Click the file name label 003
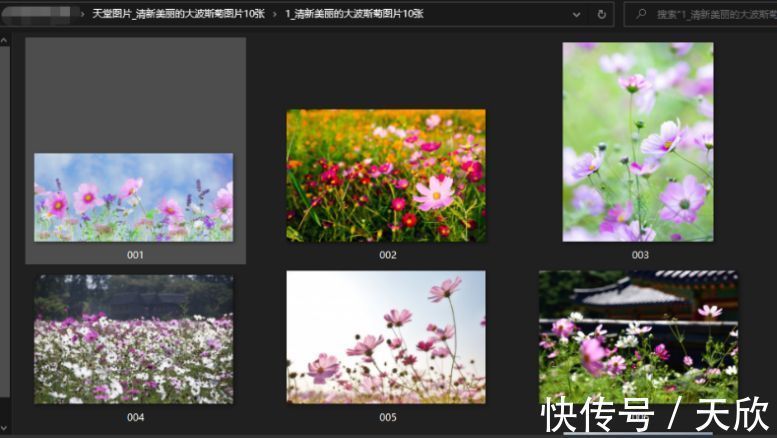The image size is (777, 438). [639, 255]
